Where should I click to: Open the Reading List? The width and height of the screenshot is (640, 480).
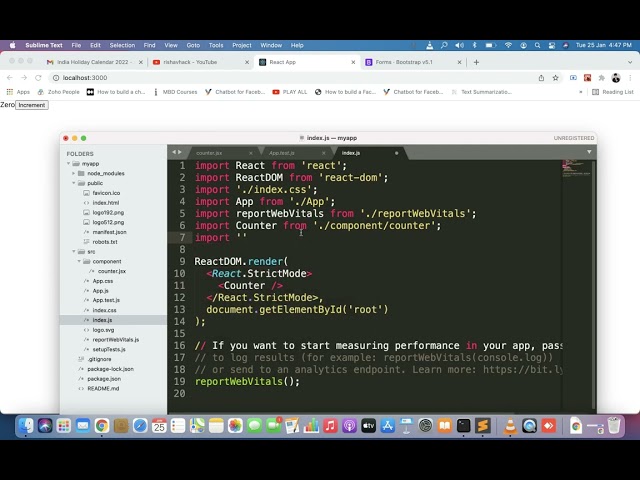[x=613, y=92]
